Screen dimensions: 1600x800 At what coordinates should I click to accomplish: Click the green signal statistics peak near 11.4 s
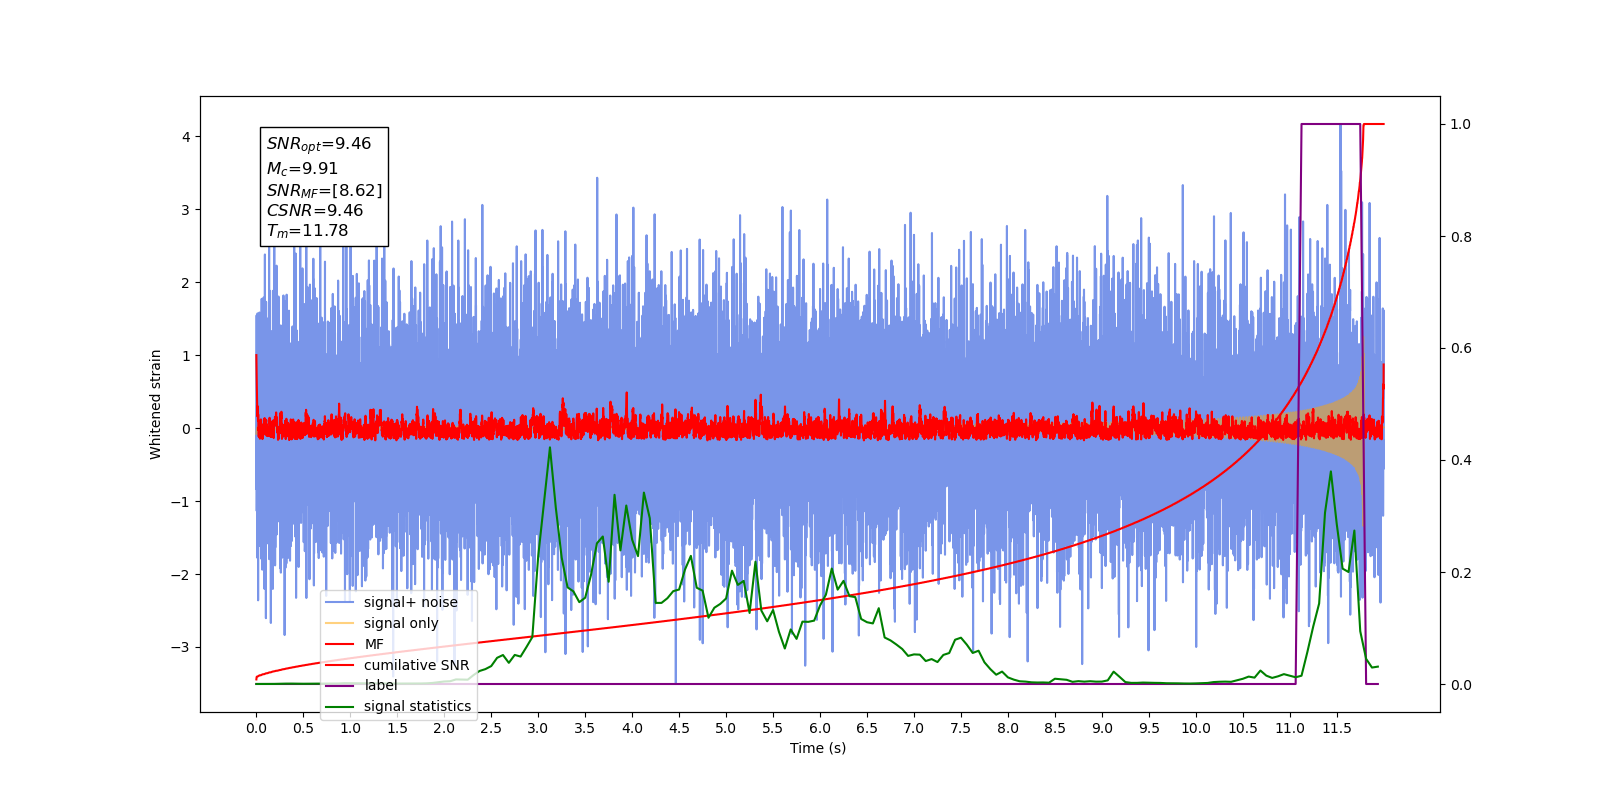(1330, 472)
